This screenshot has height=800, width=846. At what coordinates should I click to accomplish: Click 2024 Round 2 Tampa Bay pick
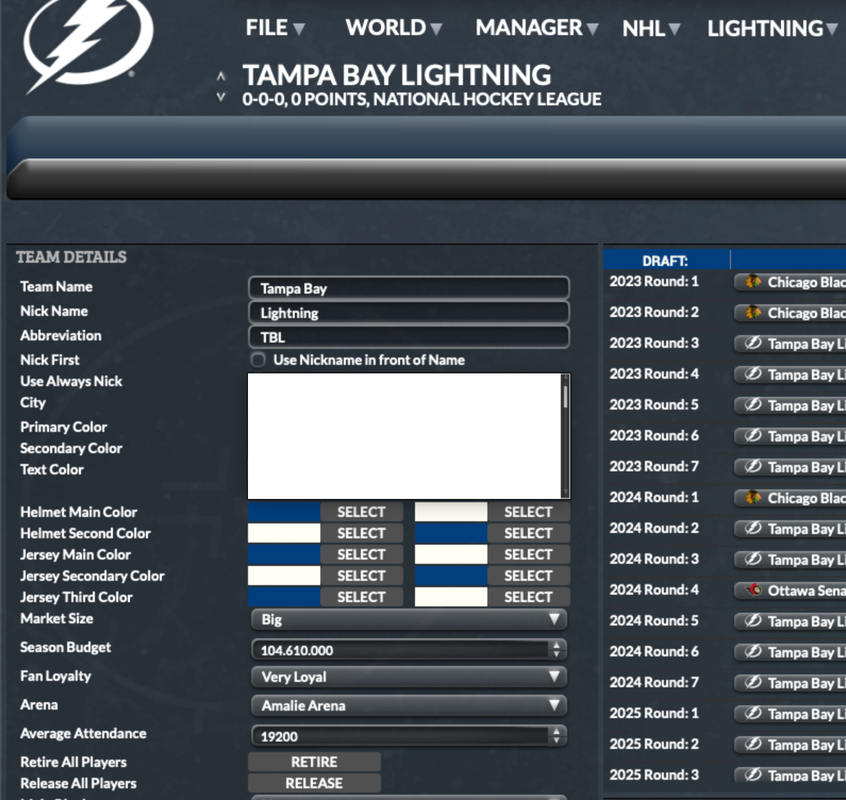(790, 529)
